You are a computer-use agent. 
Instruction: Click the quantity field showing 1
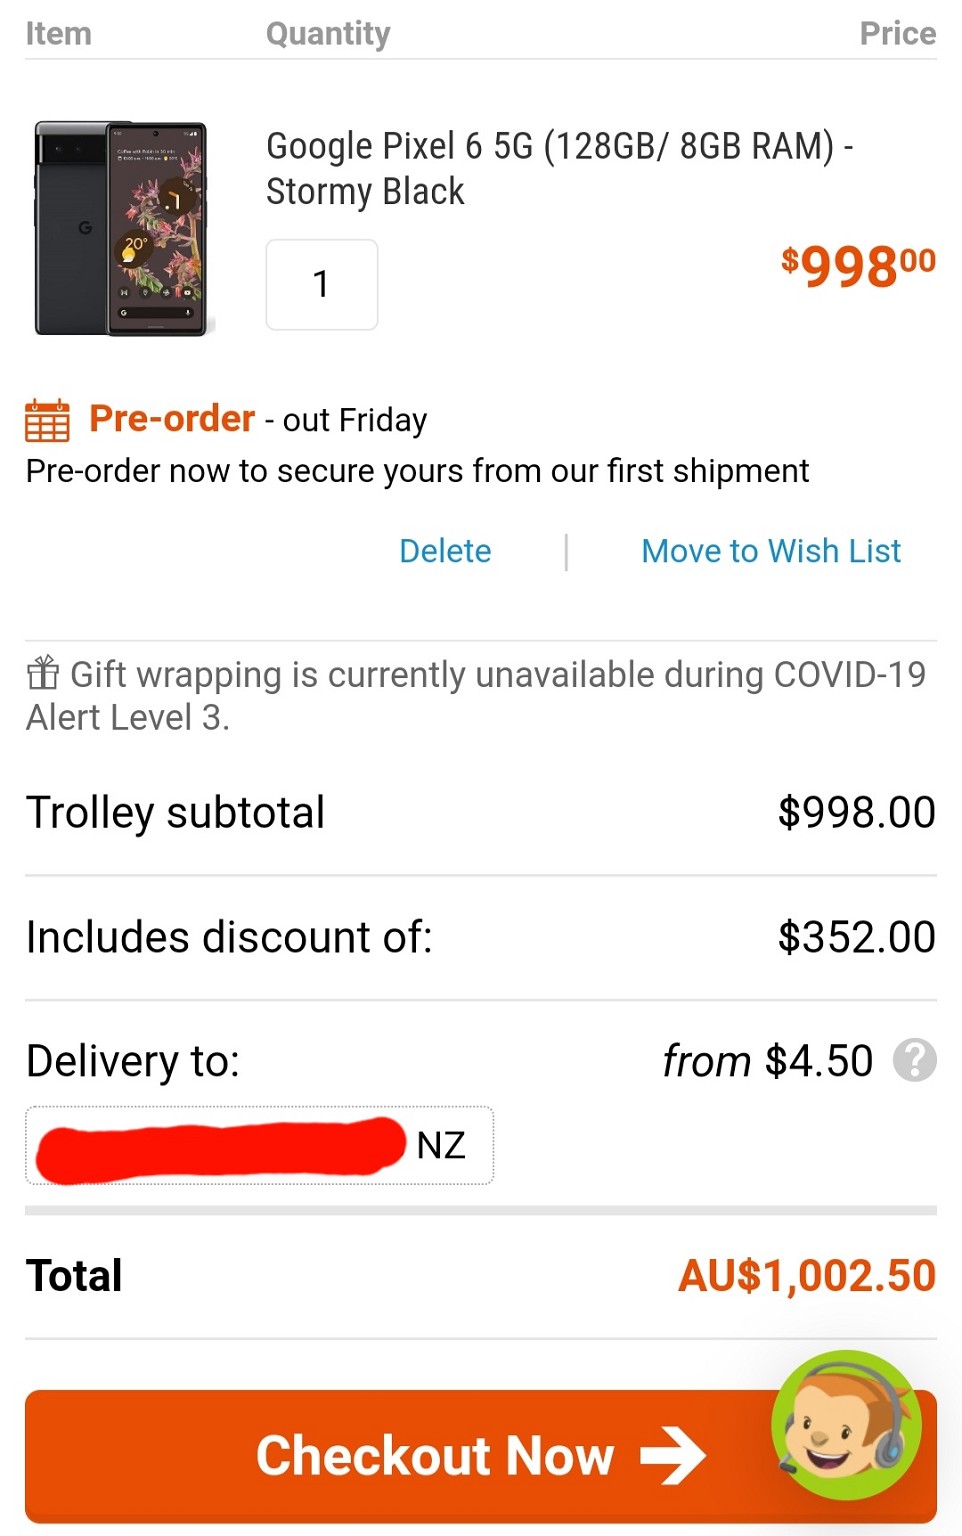[321, 284]
